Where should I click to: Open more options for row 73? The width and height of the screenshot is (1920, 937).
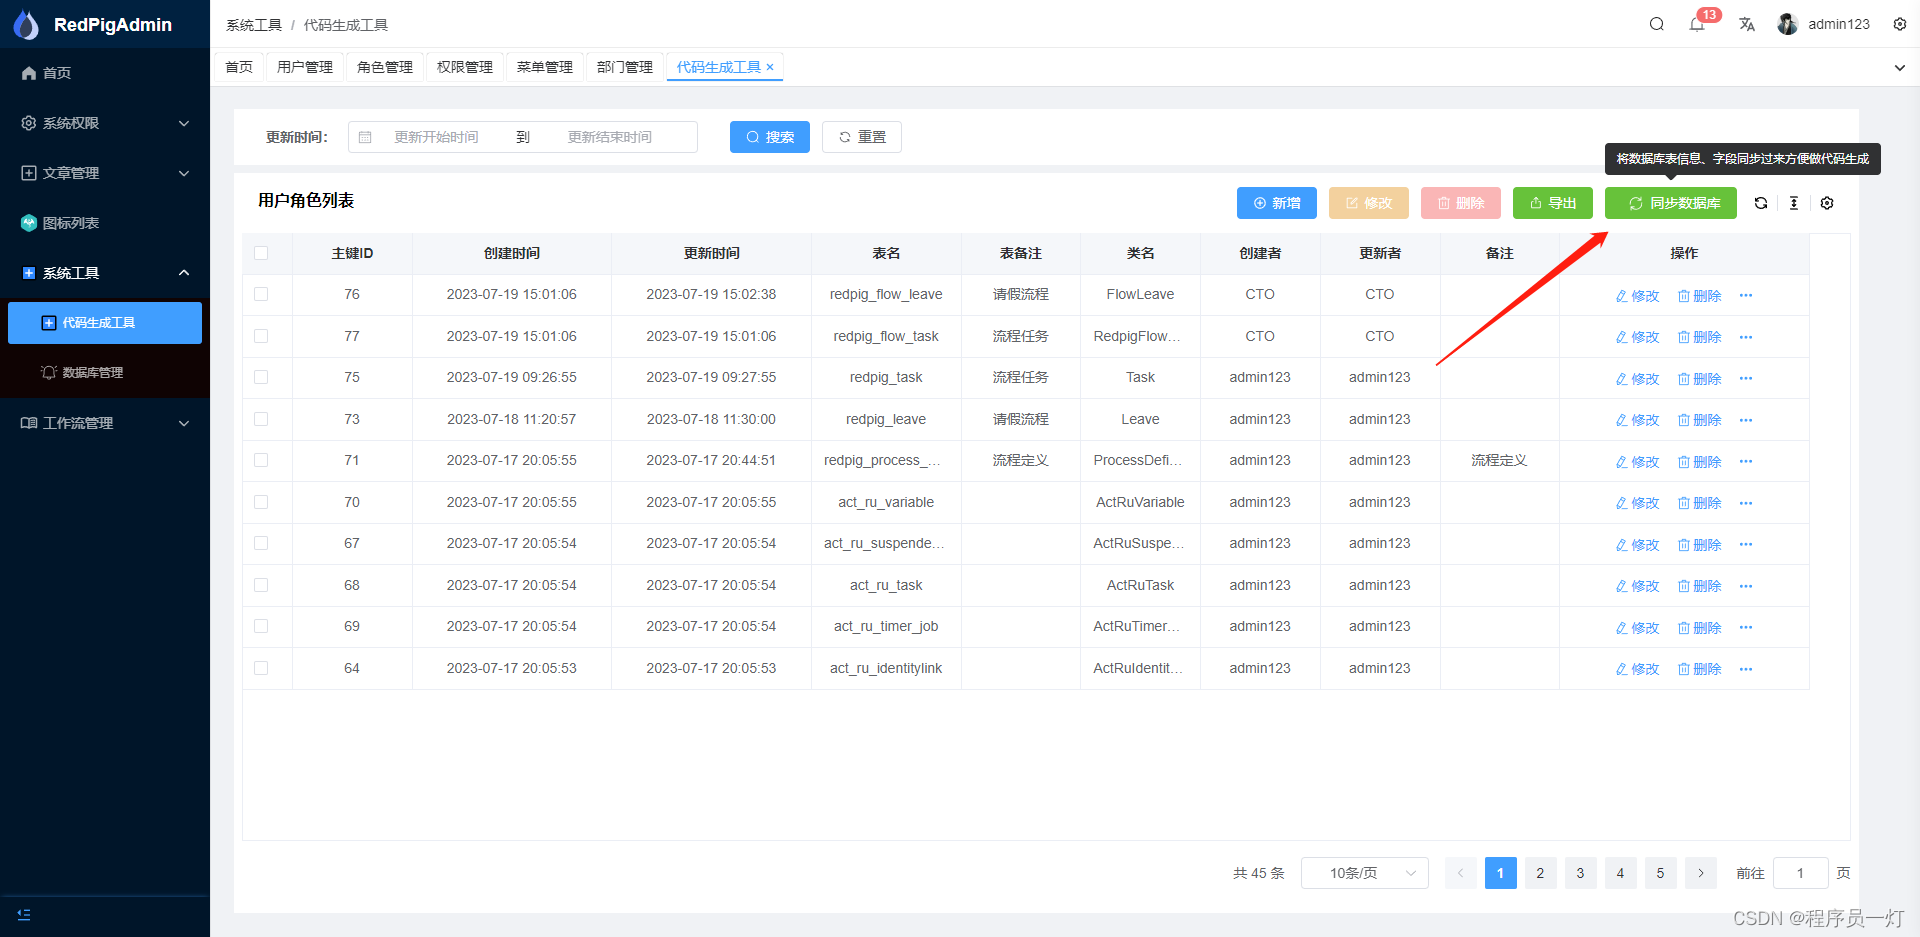pos(1746,420)
